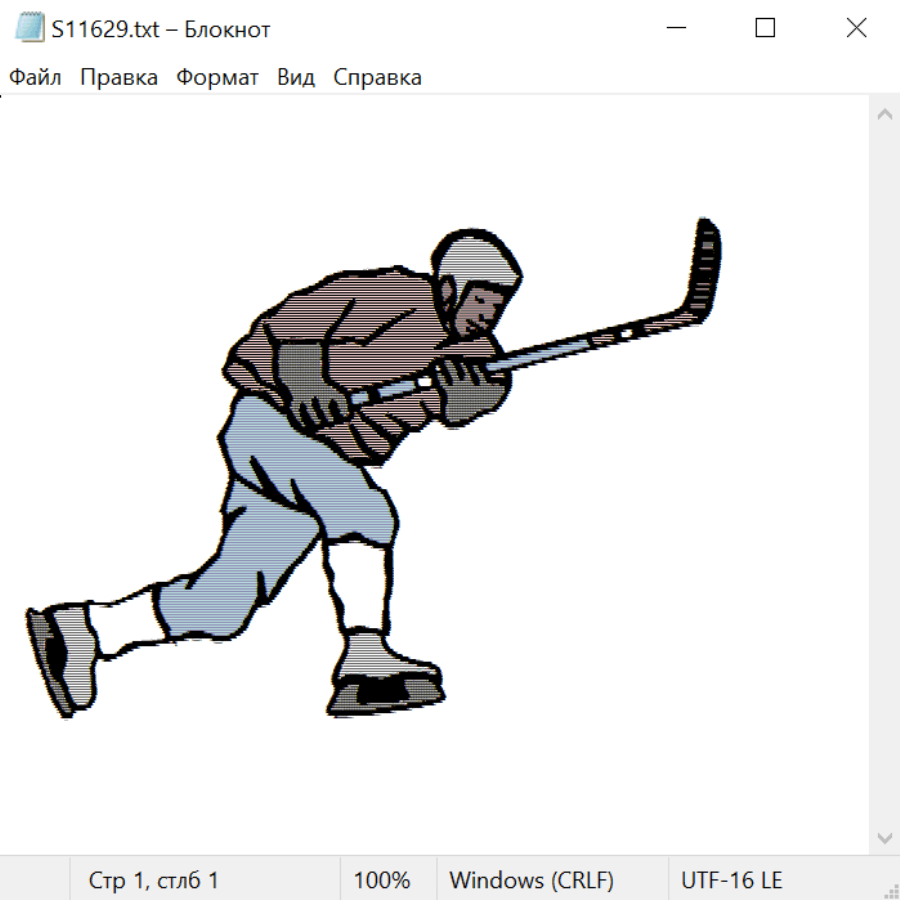Screen dimensions: 900x900
Task: Click the Notepad icon in the title bar
Action: [28, 29]
